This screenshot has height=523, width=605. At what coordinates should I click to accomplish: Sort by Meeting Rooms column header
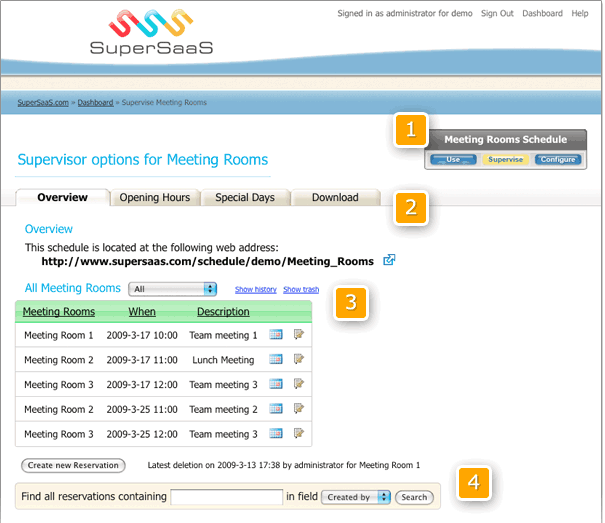point(59,311)
